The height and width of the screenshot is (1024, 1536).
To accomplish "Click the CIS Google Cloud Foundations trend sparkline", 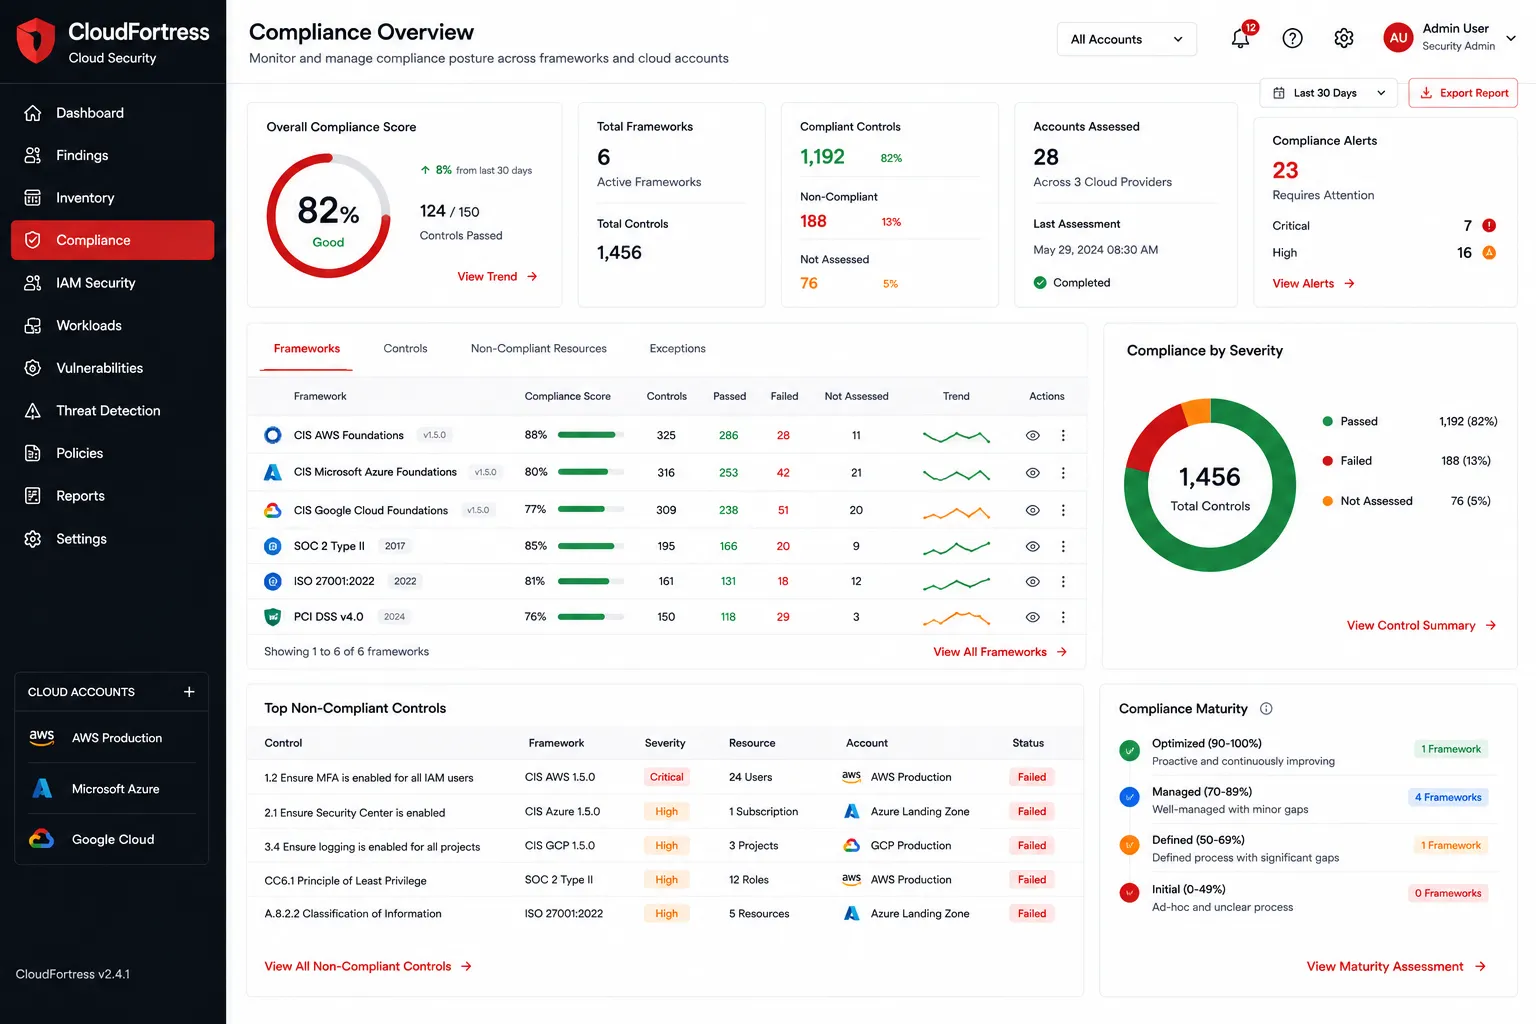I will [956, 513].
